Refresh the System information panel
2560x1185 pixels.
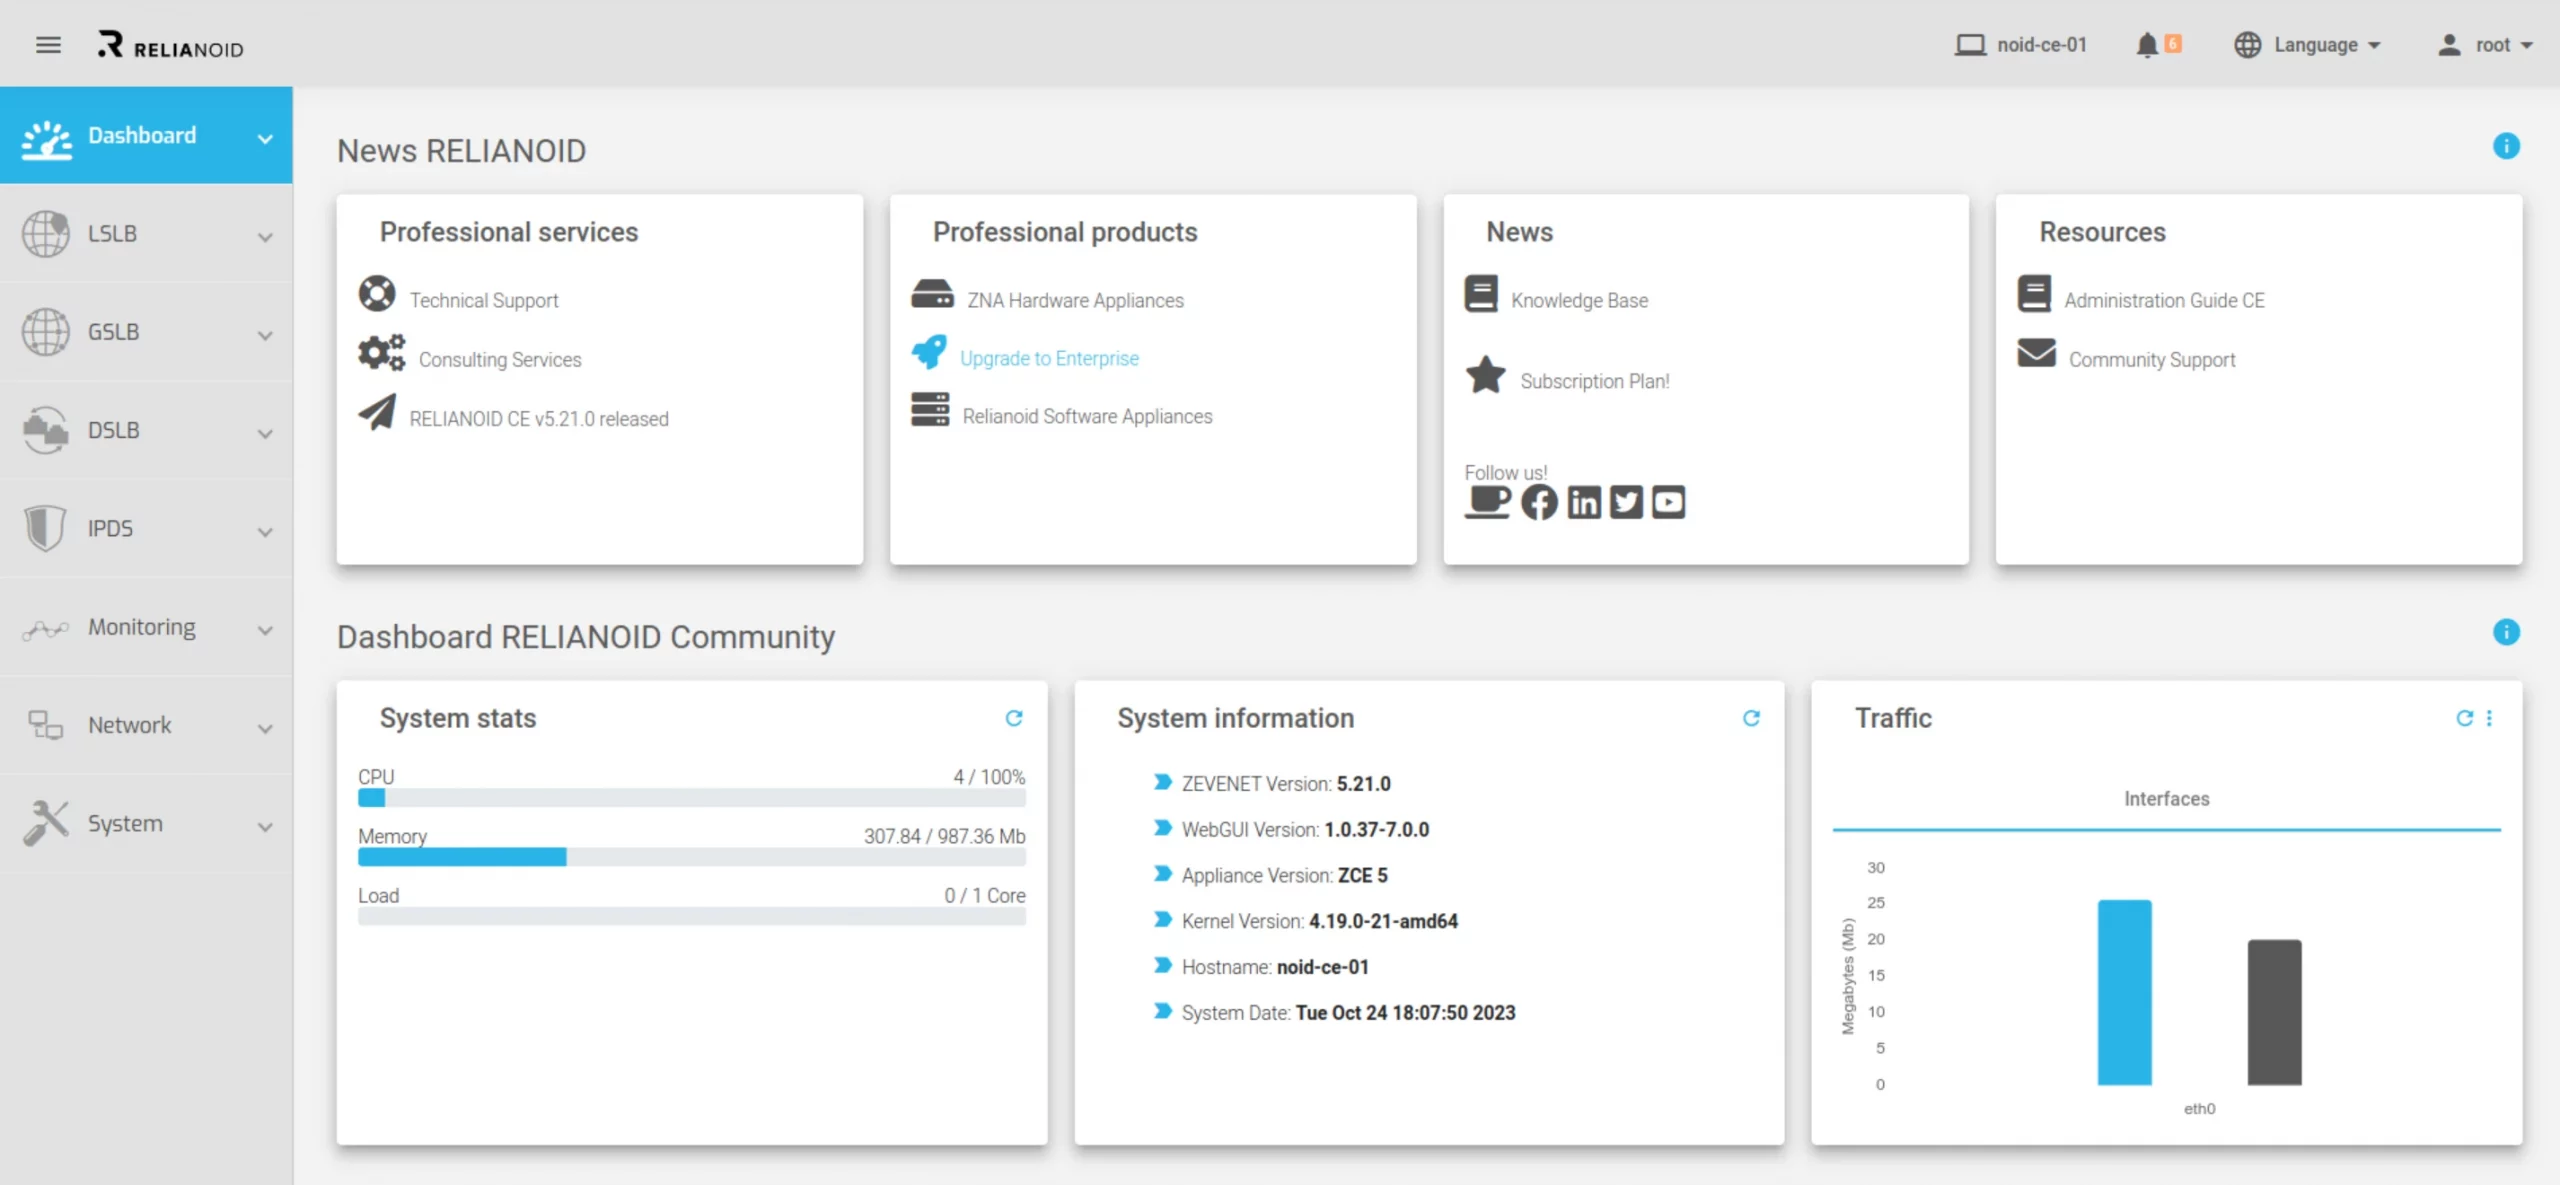(x=1751, y=718)
